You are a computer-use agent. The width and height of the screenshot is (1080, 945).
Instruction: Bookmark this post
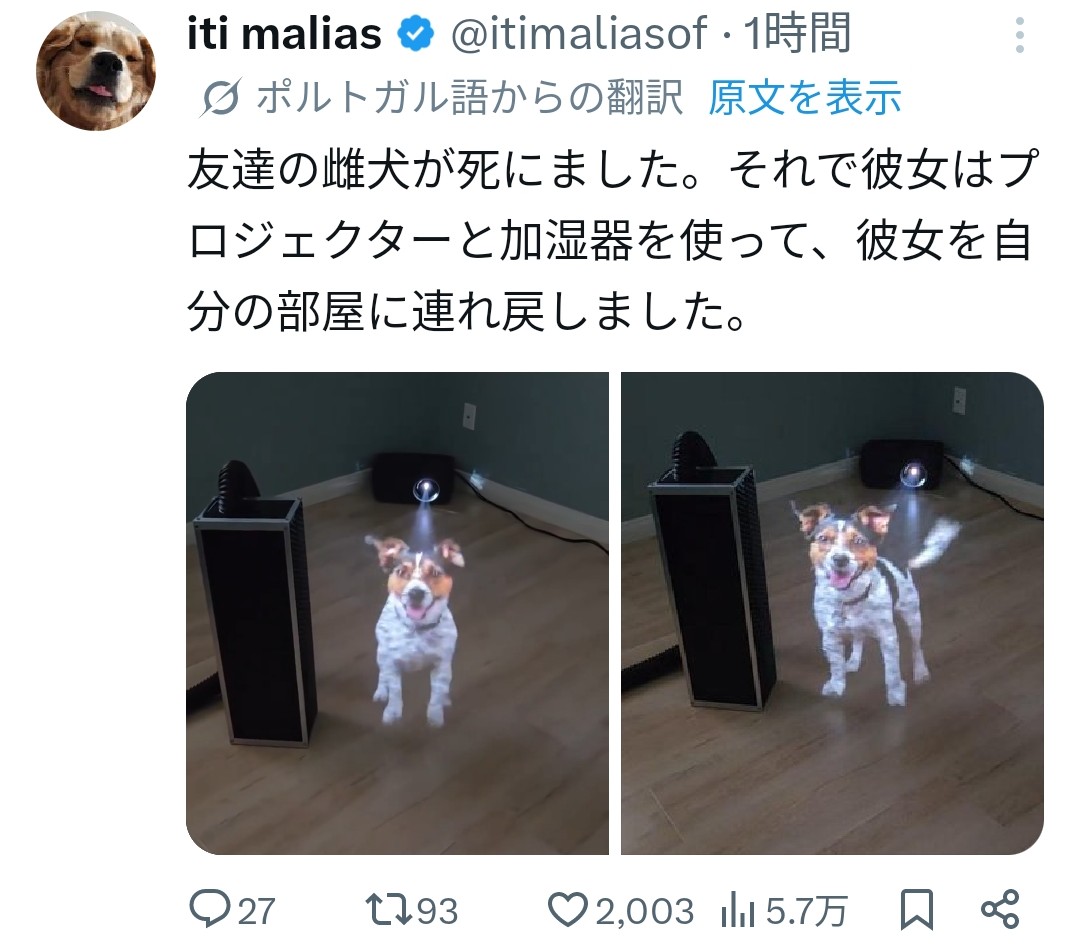917,909
